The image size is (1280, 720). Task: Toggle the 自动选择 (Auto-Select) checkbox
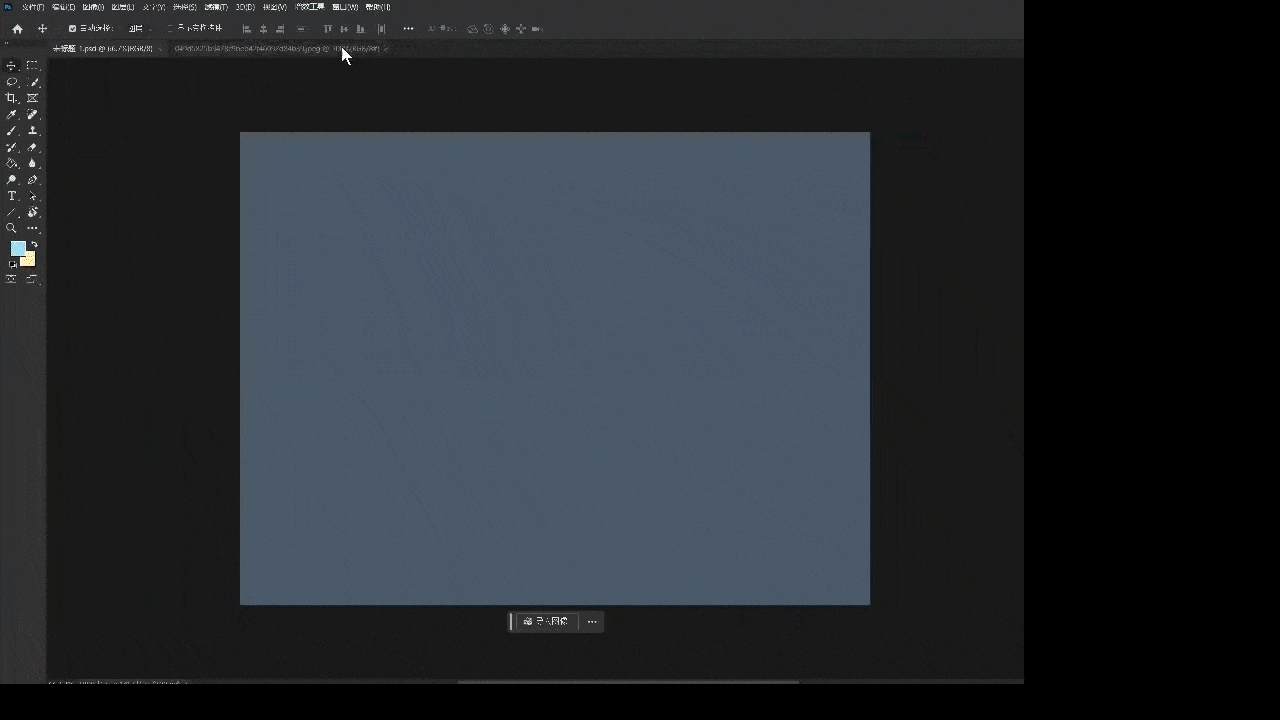pyautogui.click(x=72, y=29)
